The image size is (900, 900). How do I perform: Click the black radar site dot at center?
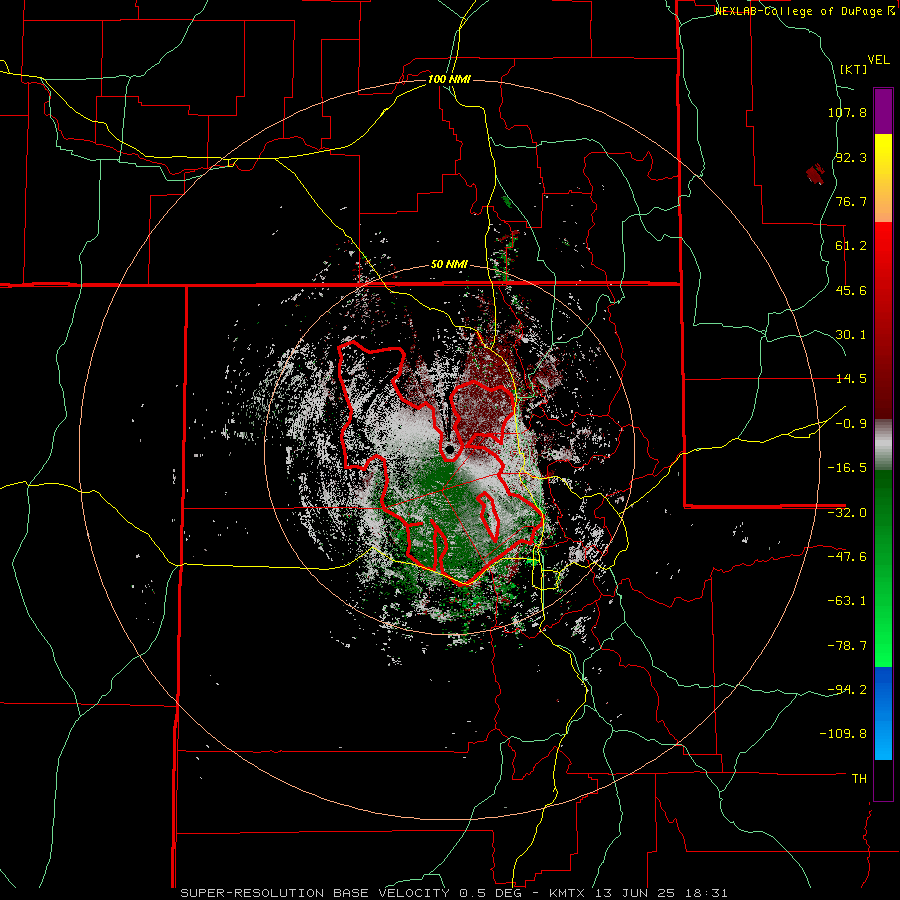(x=449, y=449)
